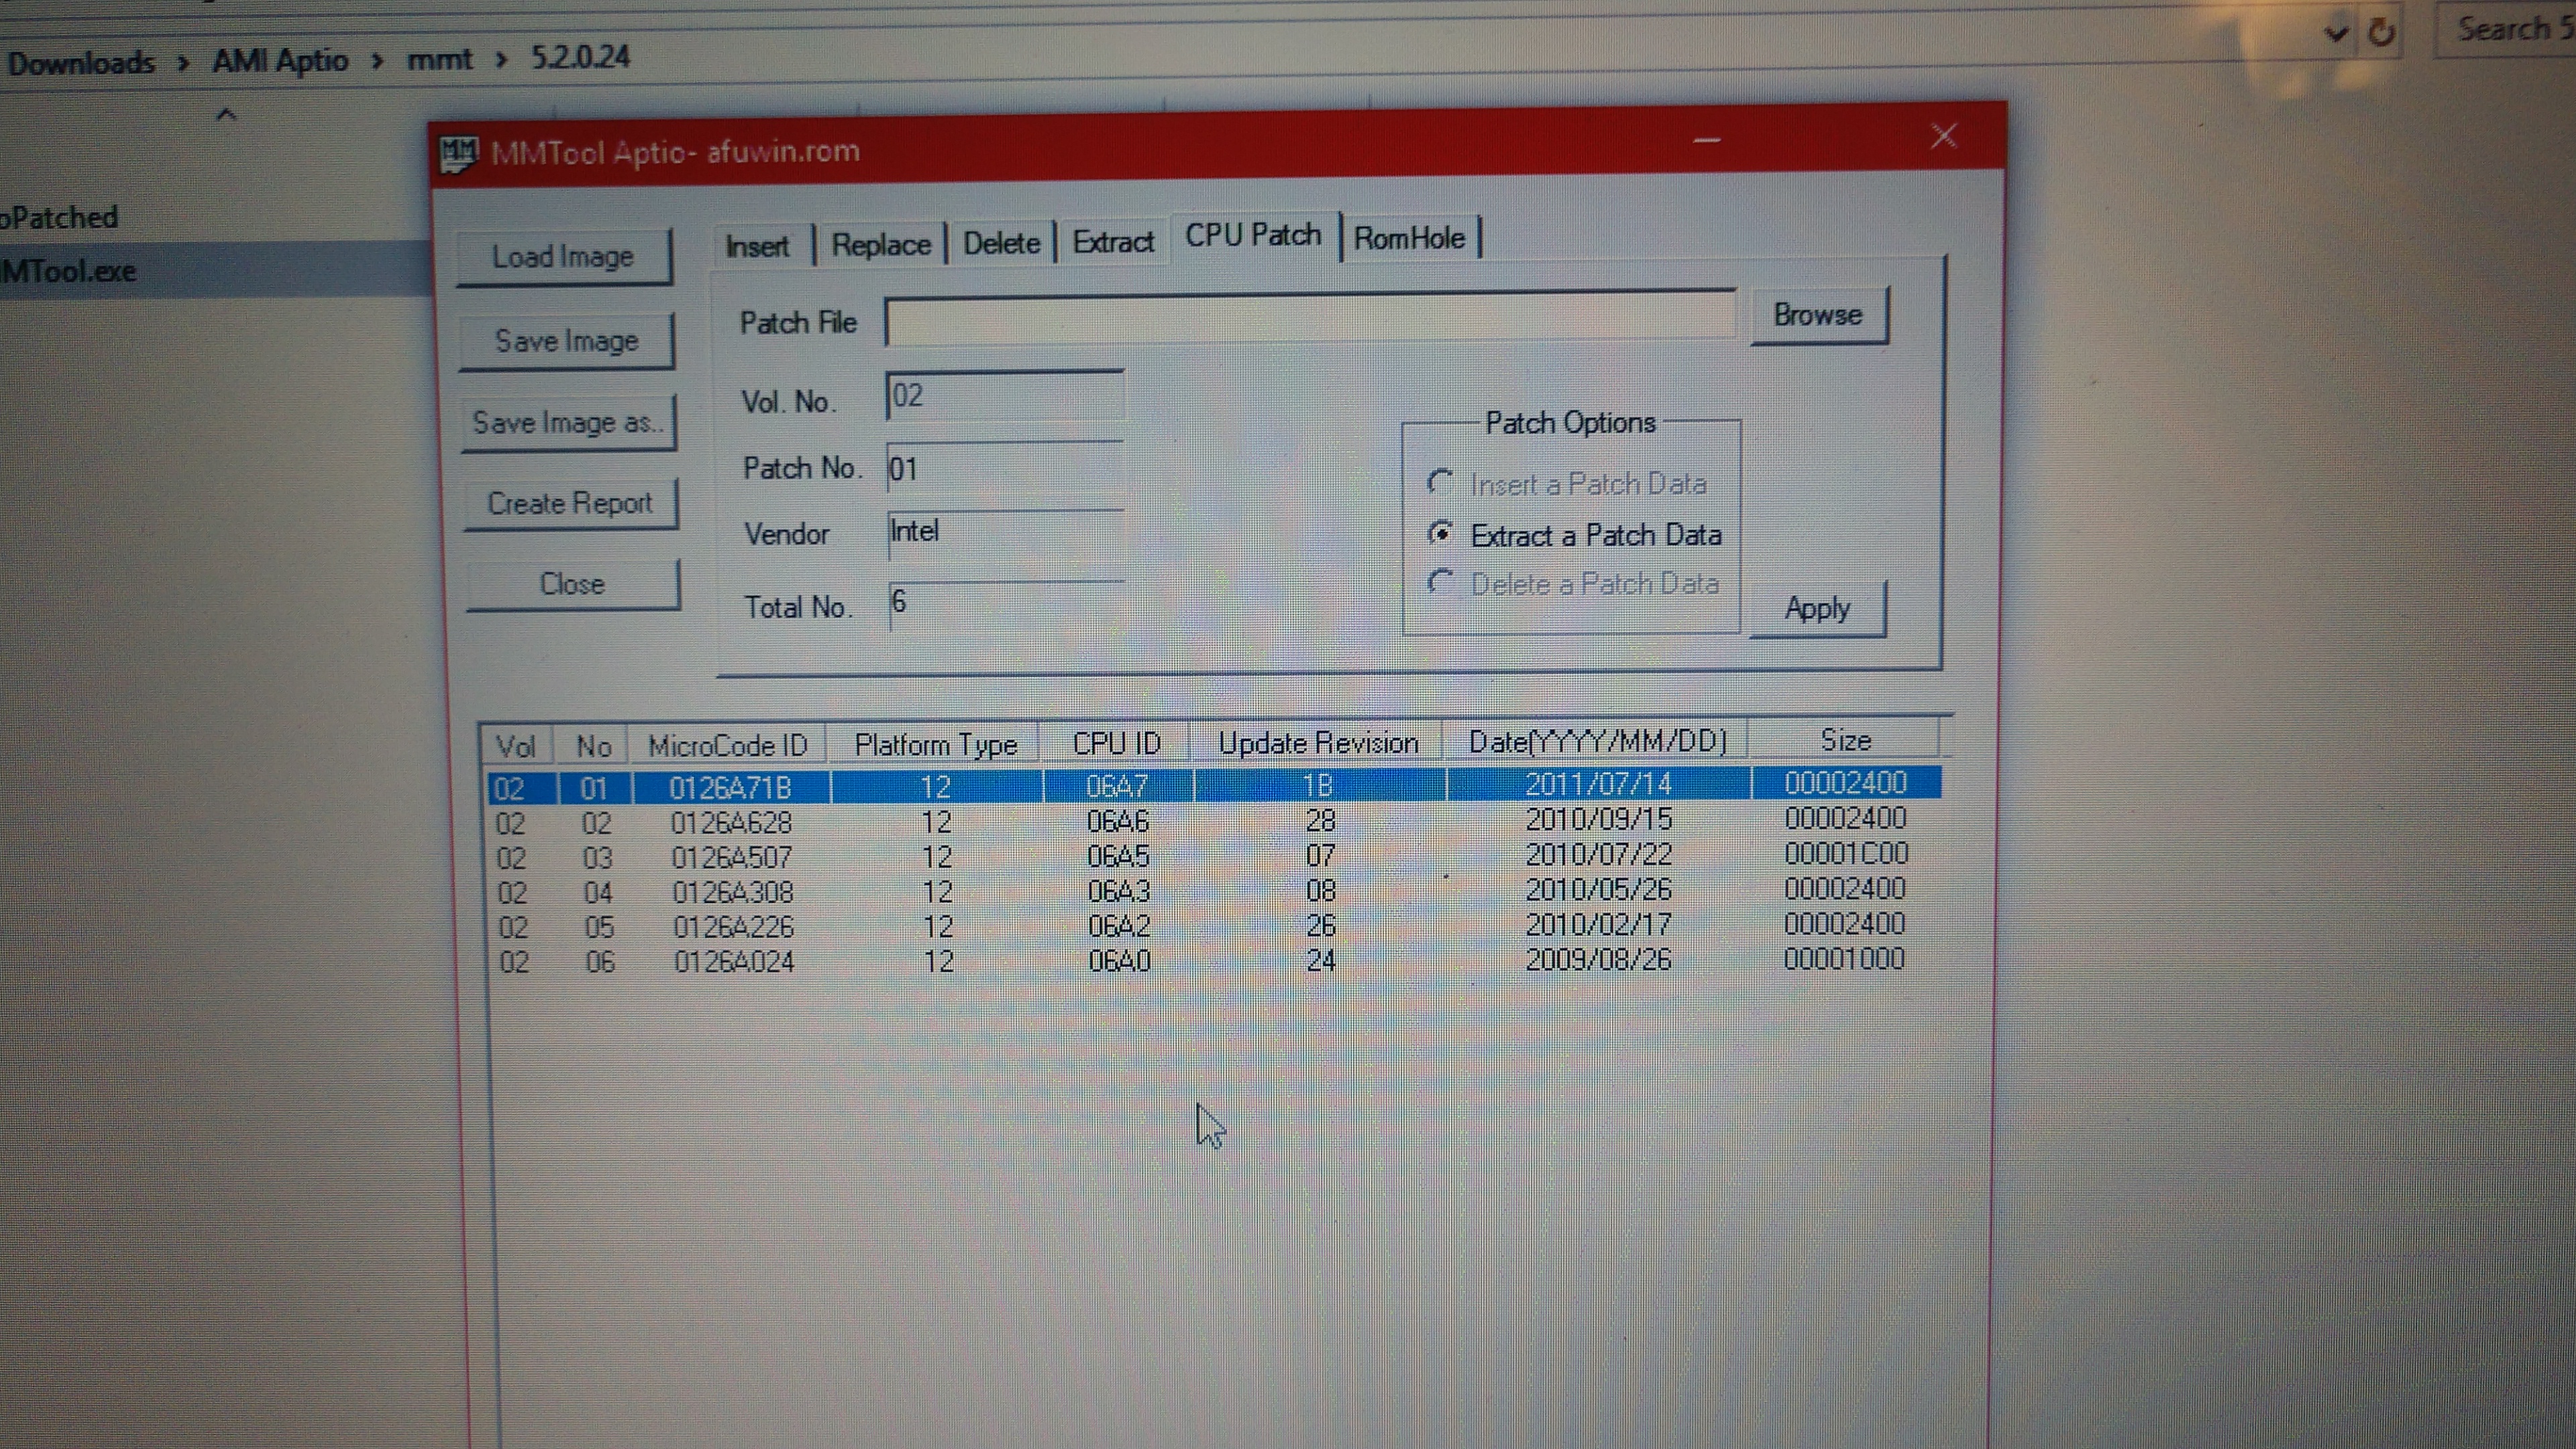The height and width of the screenshot is (1449, 2576).
Task: Click date cell 2009/08/26
Action: coord(1598,959)
